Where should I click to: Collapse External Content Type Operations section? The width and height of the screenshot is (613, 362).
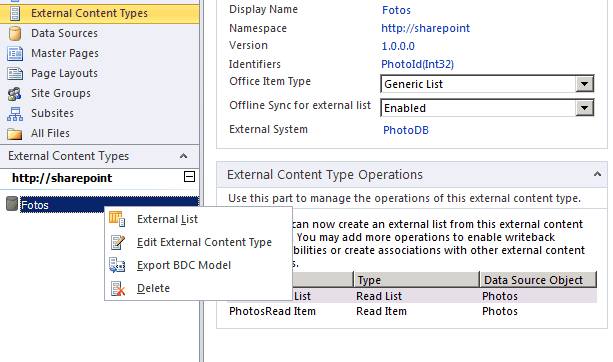point(597,174)
